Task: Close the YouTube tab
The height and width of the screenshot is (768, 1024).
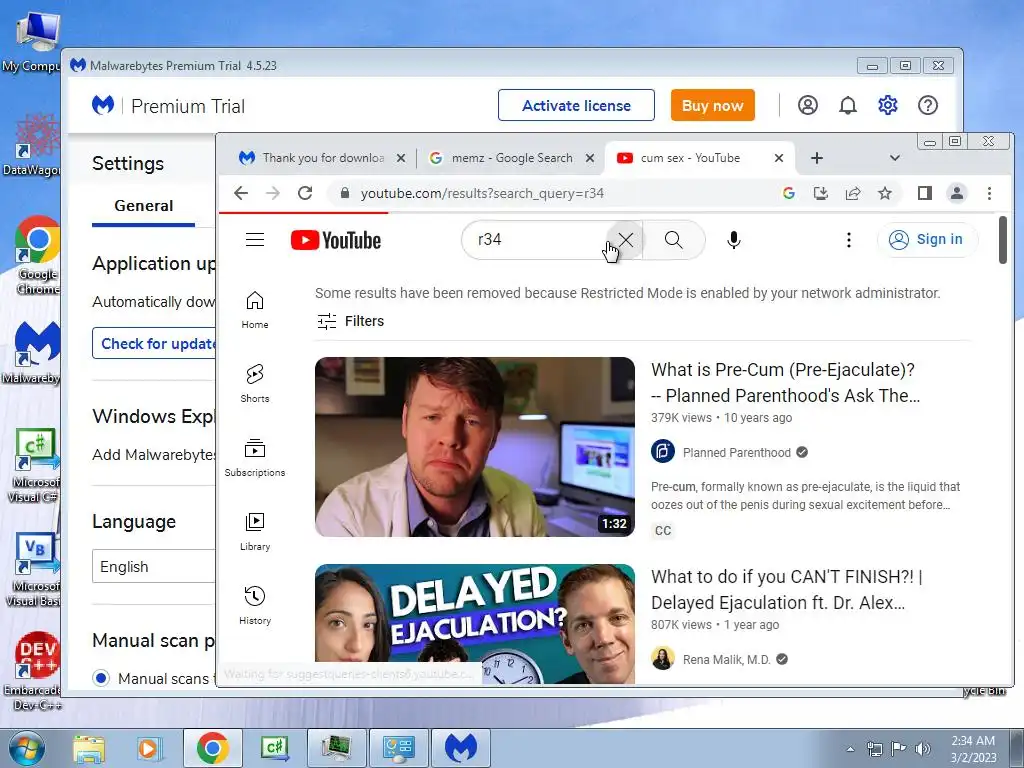Action: 778,158
